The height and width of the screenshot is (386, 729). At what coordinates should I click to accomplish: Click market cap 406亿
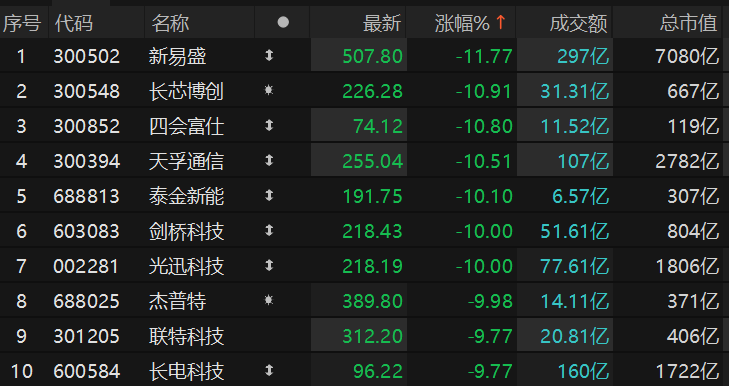pyautogui.click(x=693, y=336)
